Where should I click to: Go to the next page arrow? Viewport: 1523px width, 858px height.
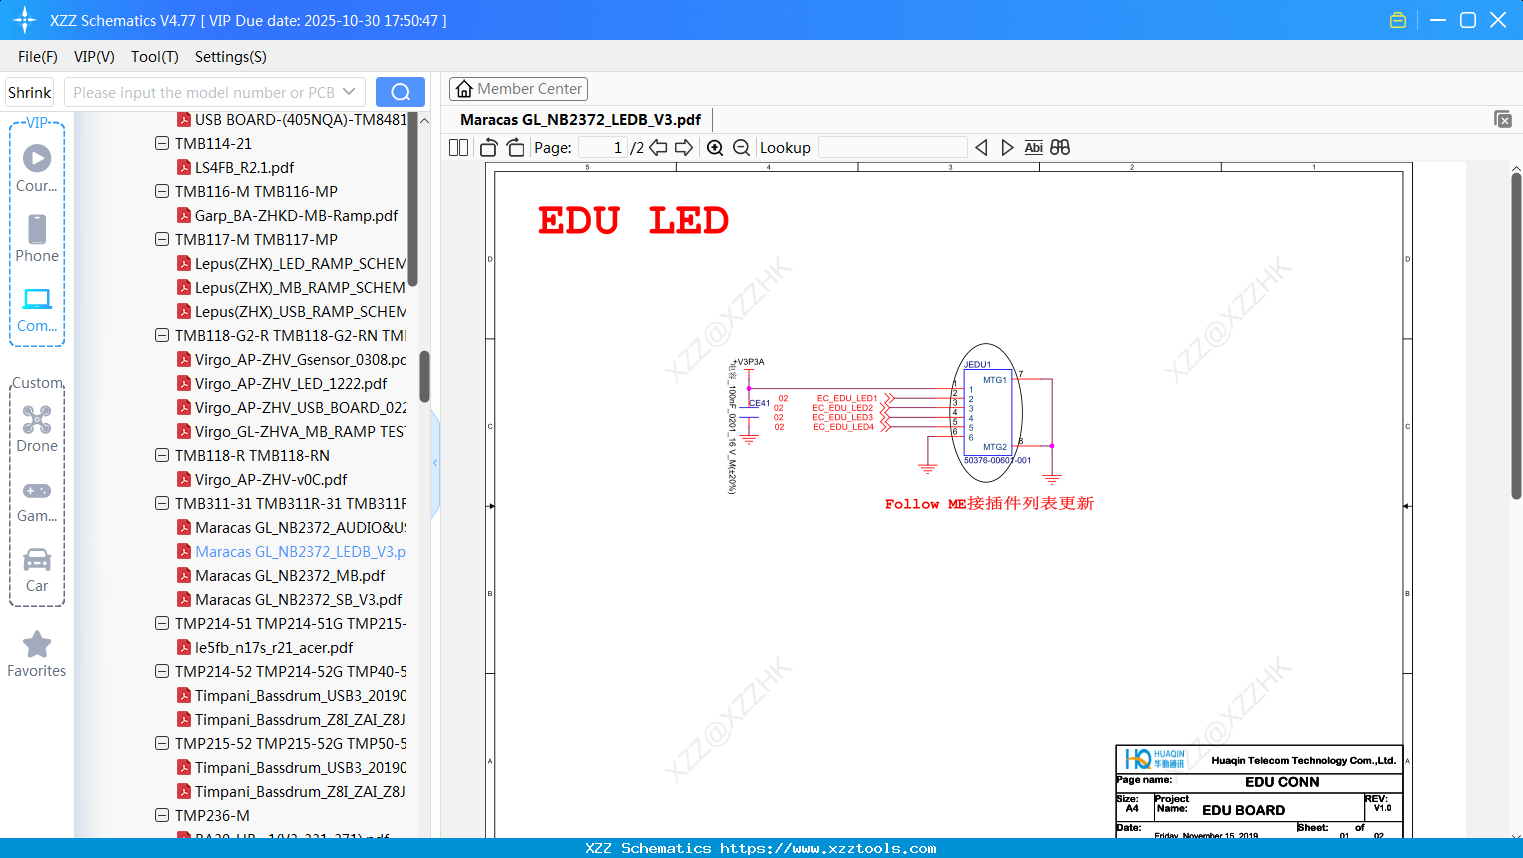tap(684, 148)
